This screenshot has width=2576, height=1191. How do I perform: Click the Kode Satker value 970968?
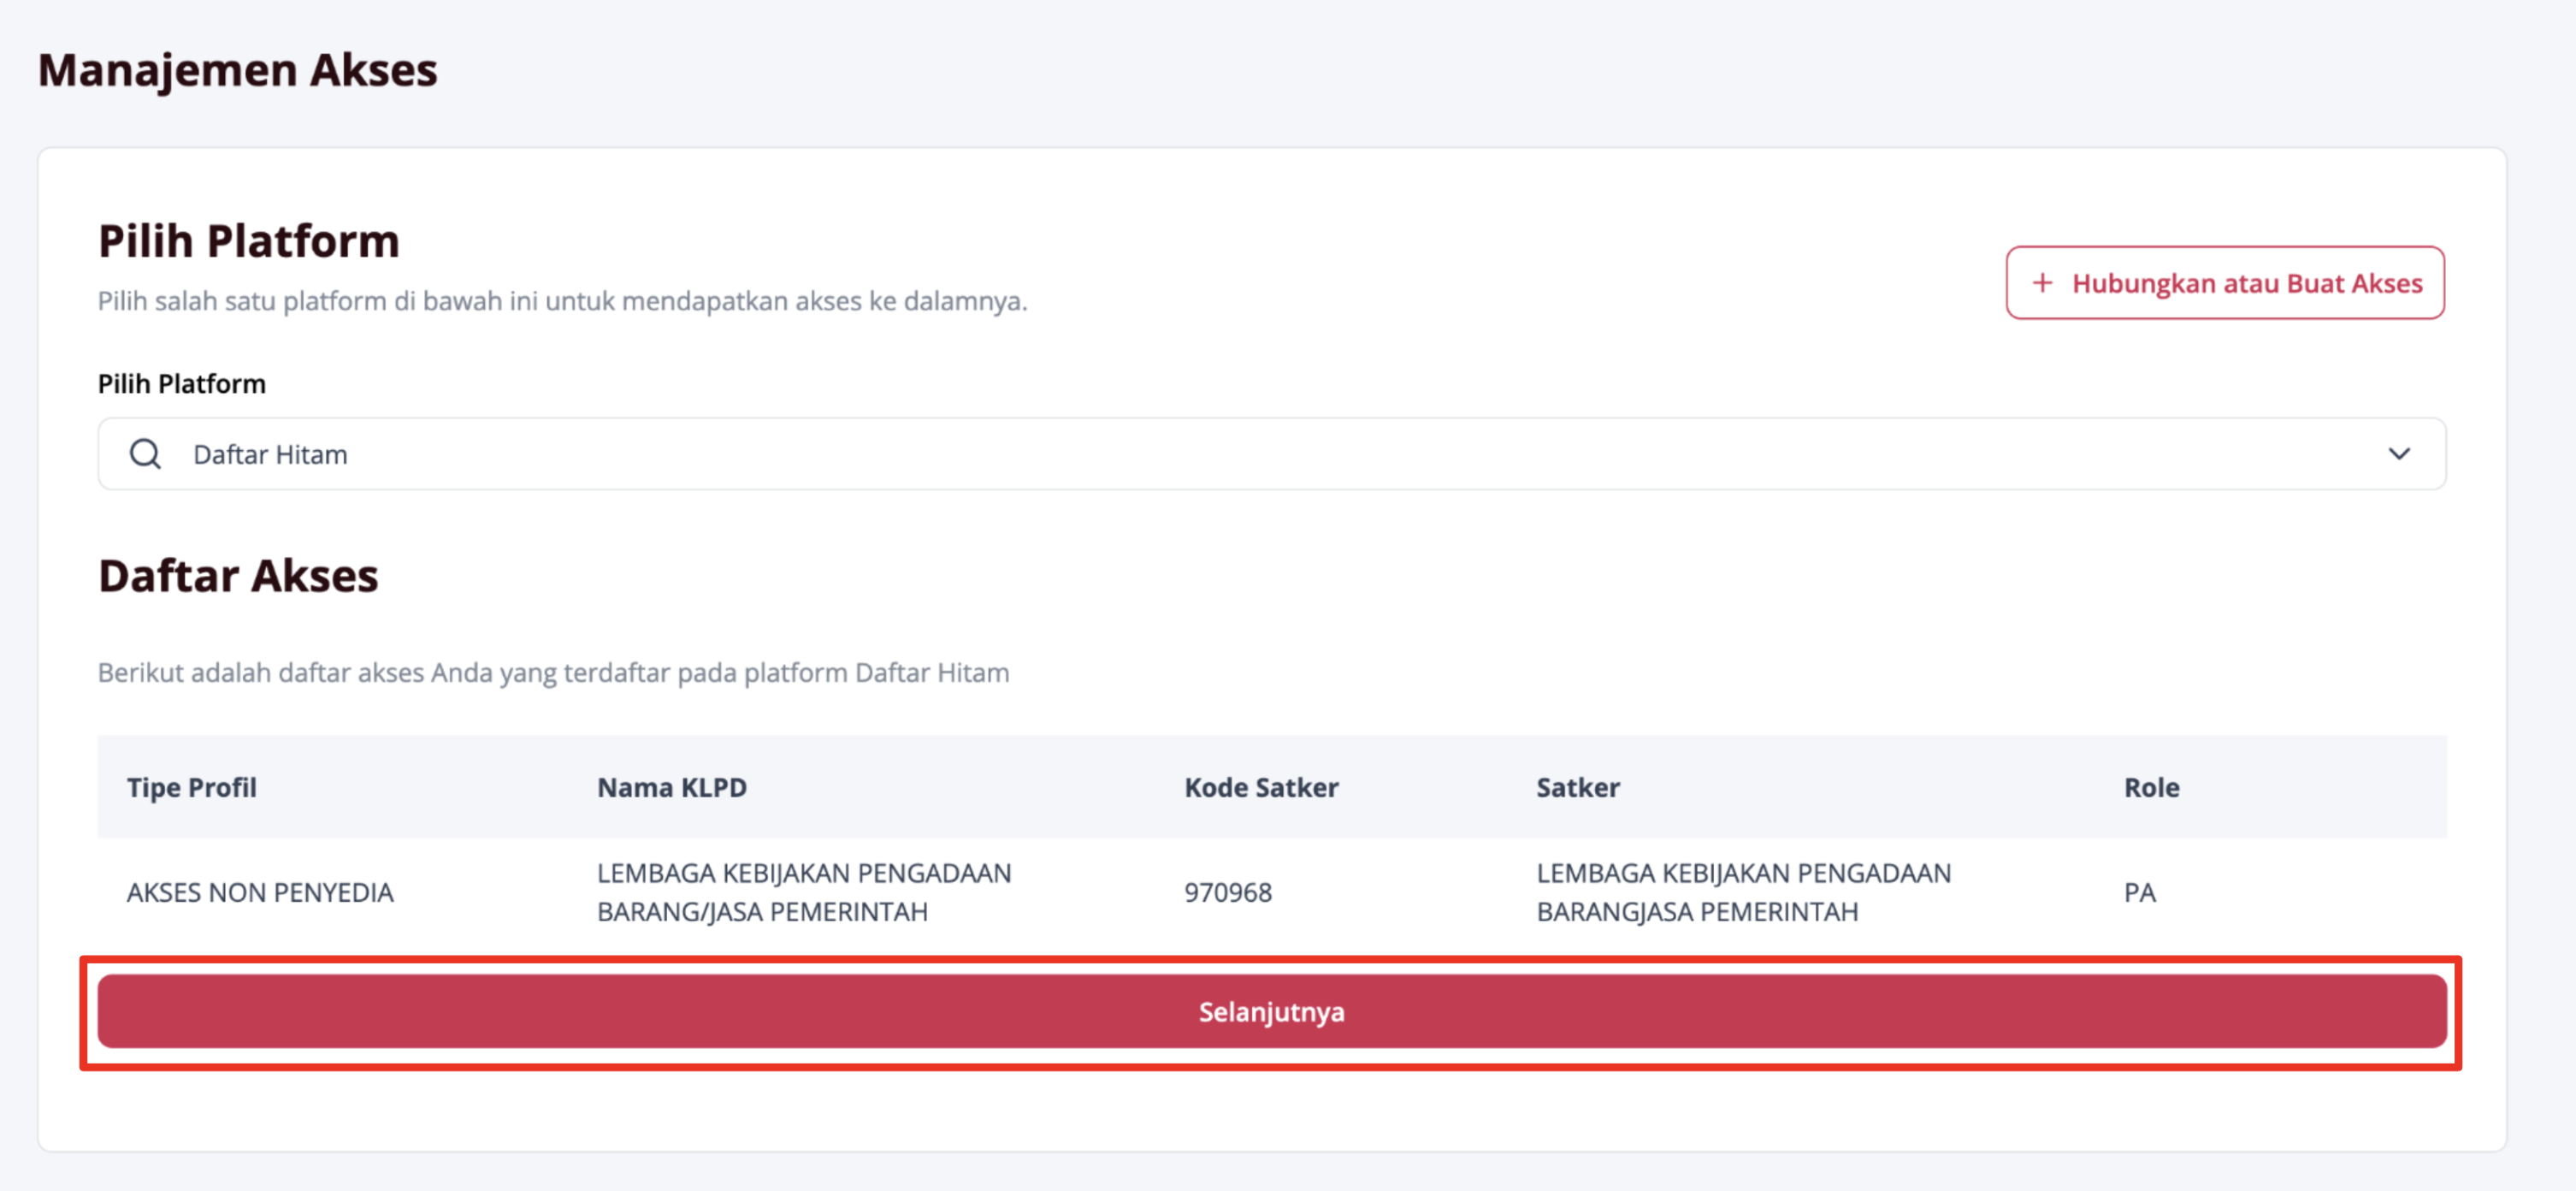[x=1228, y=892]
